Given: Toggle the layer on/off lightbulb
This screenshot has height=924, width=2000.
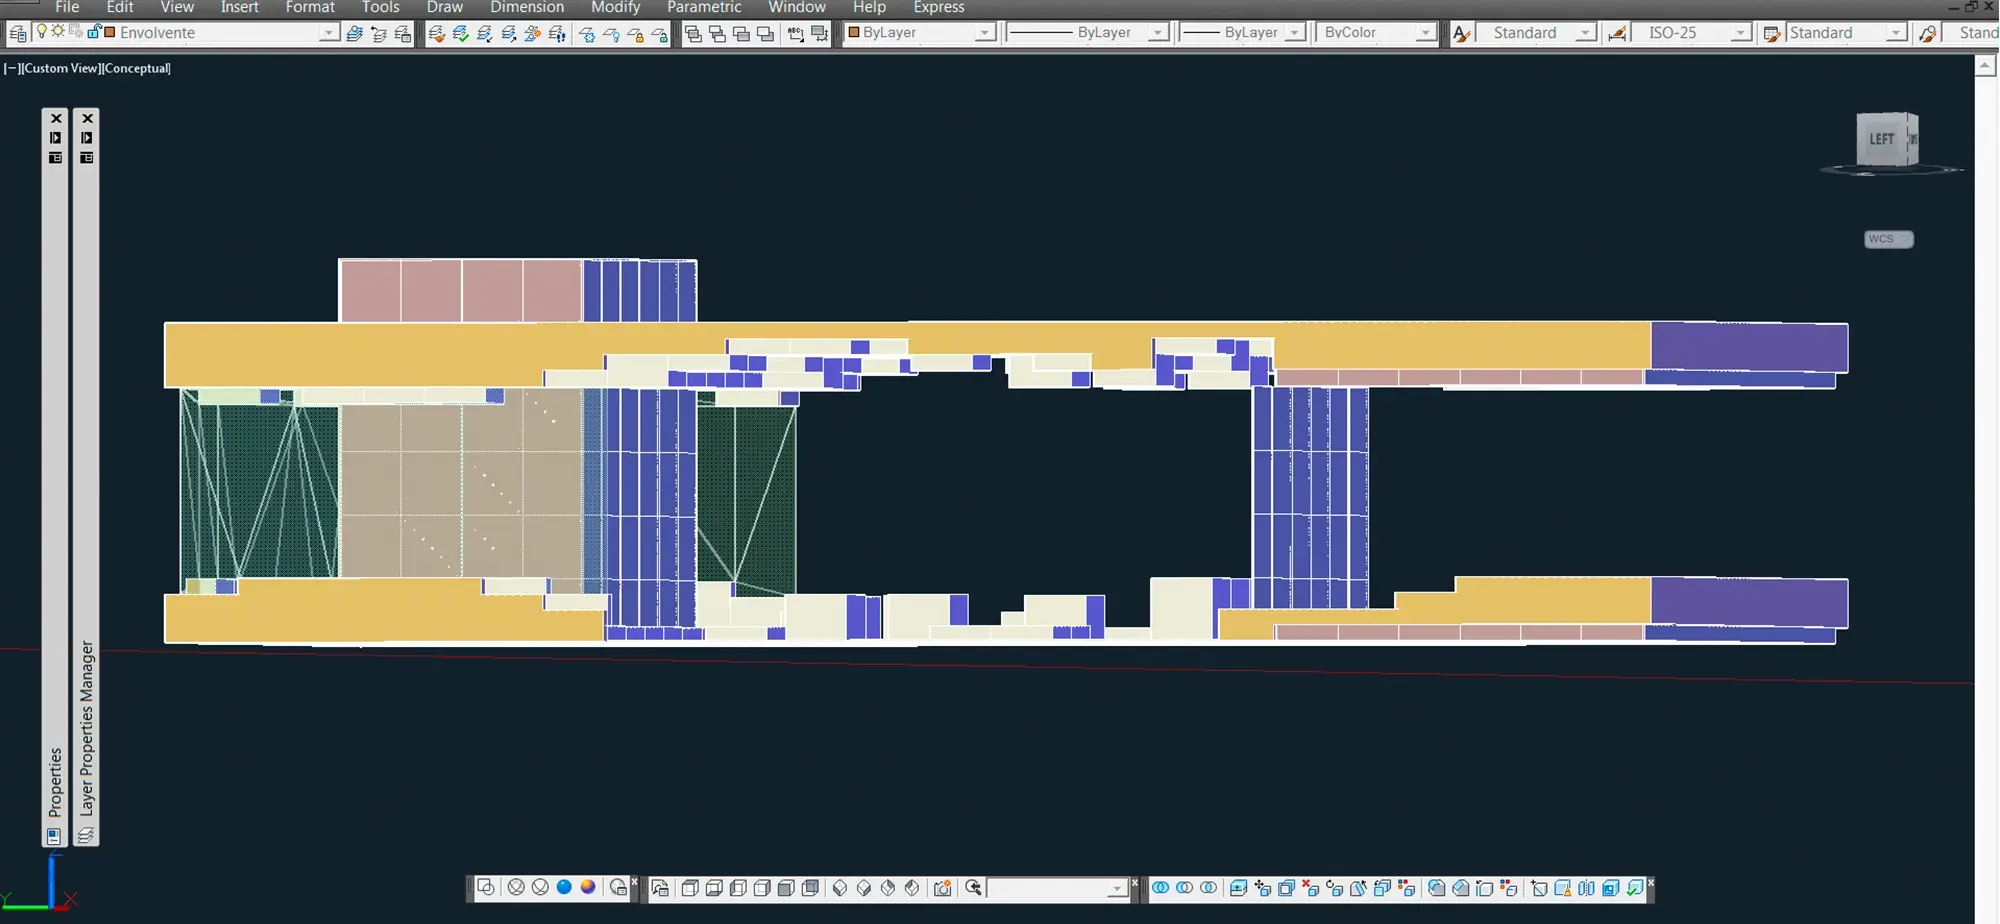Looking at the screenshot, I should tap(42, 32).
